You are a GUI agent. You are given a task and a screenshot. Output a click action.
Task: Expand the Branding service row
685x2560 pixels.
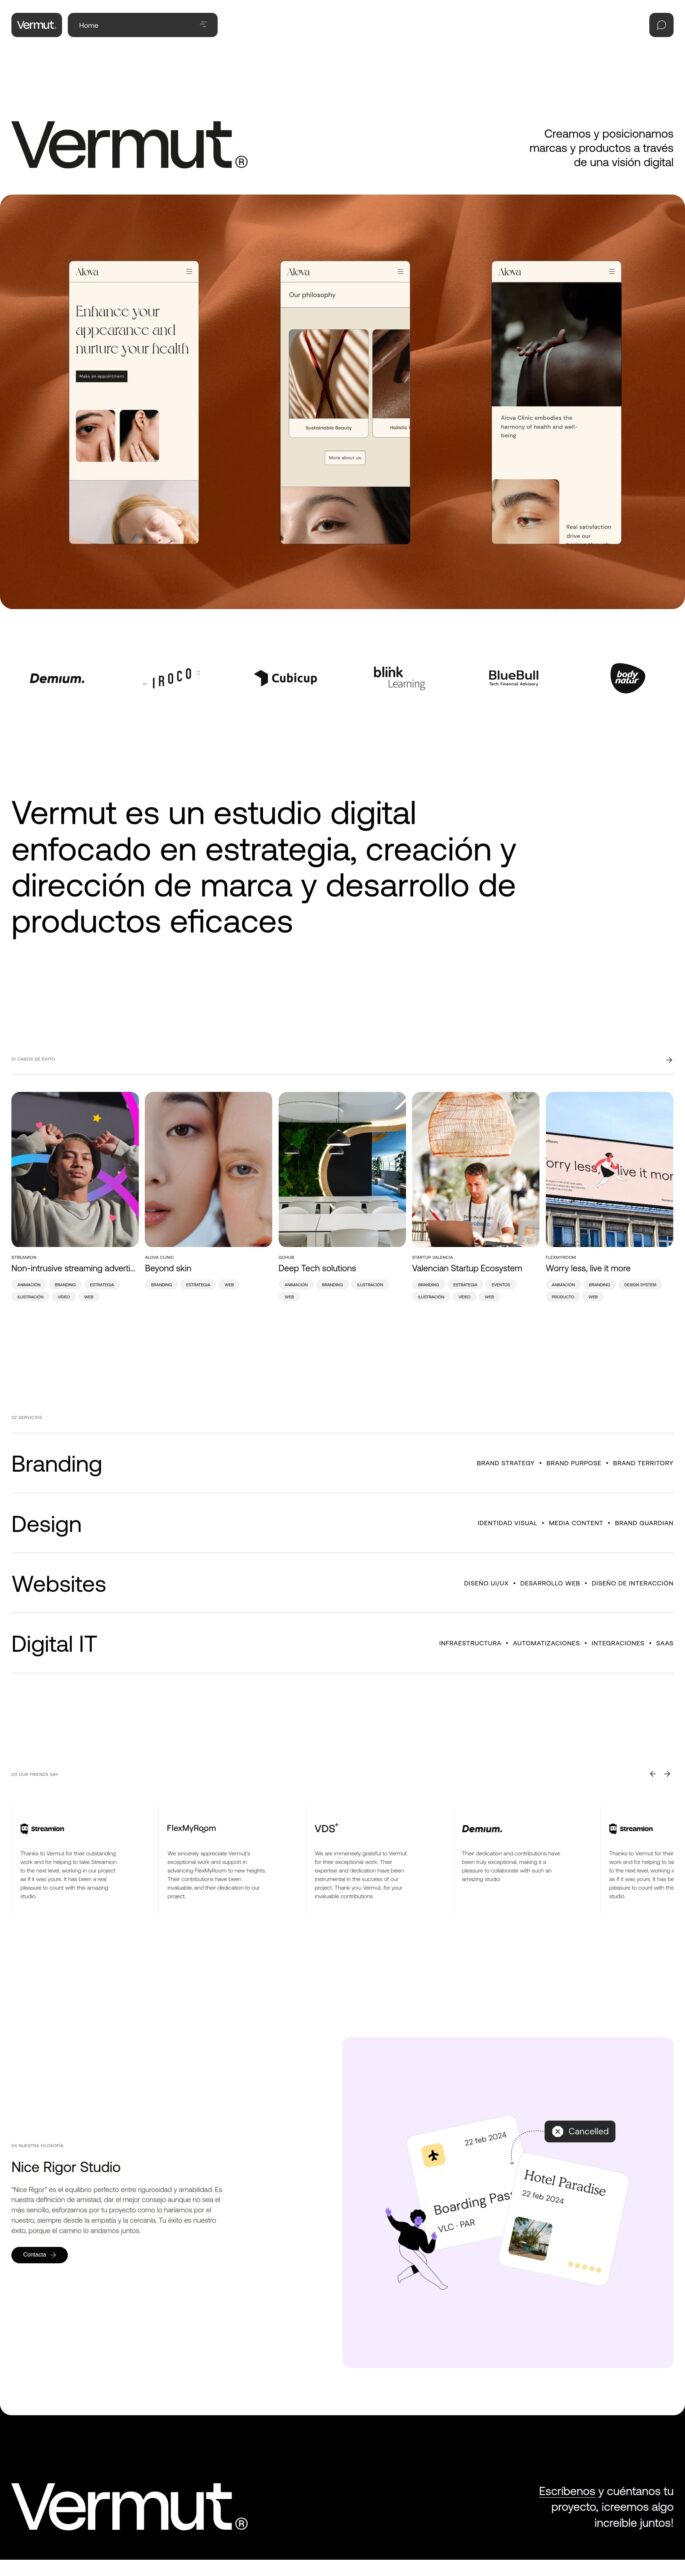(342, 1463)
